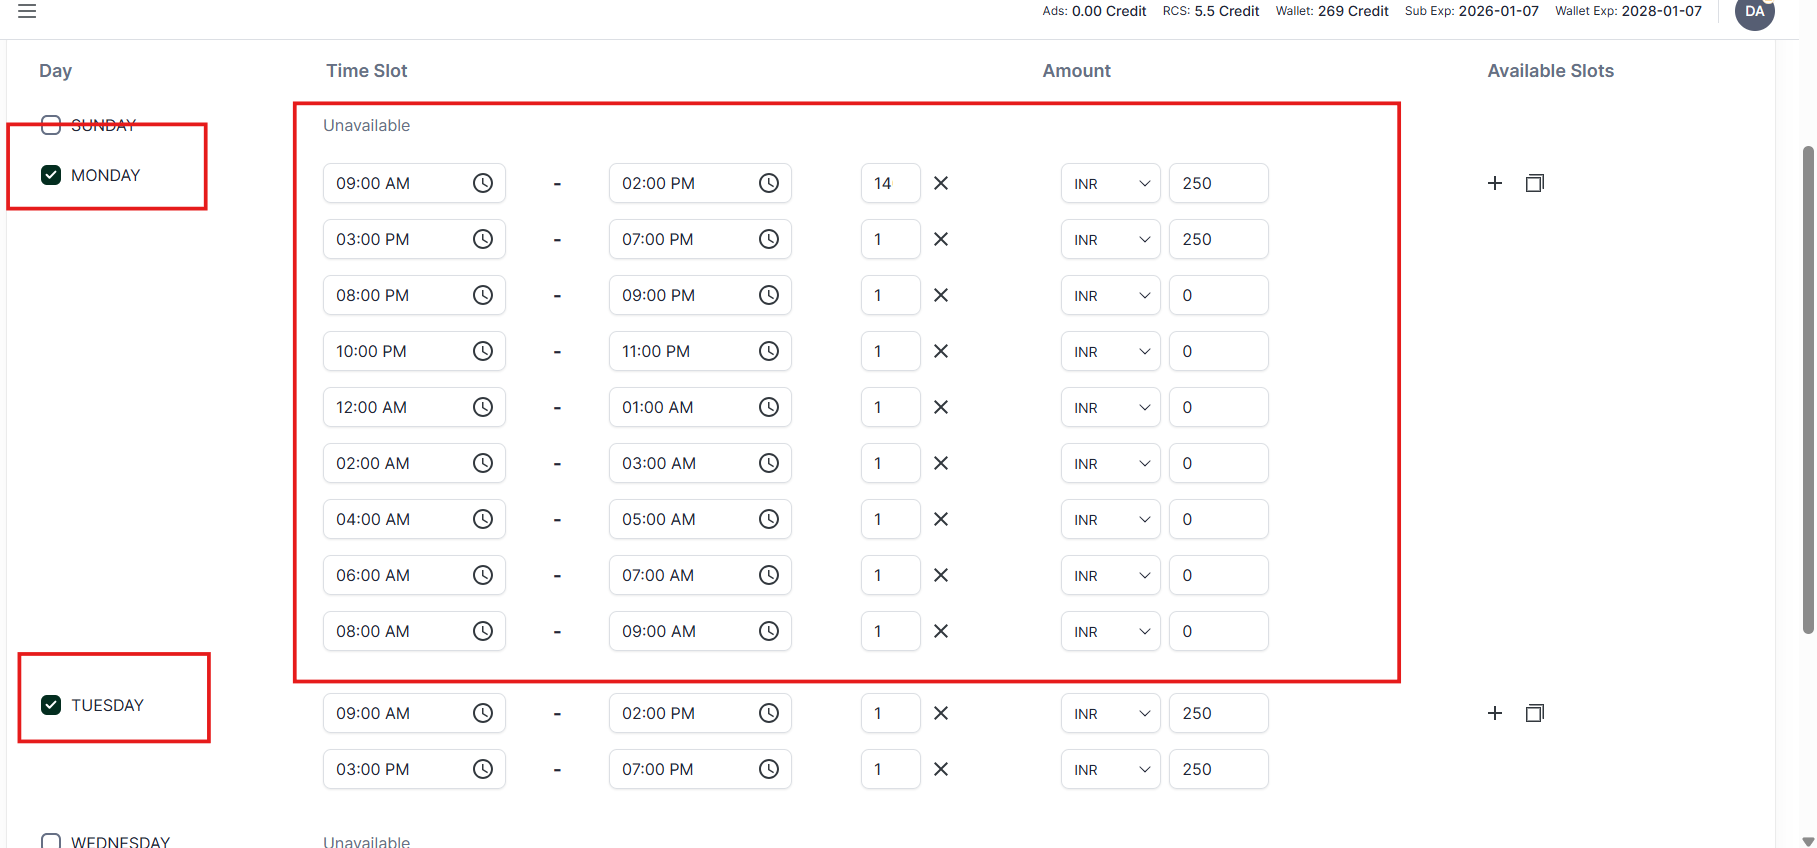Enable the Sunday checkbox

[x=51, y=125]
